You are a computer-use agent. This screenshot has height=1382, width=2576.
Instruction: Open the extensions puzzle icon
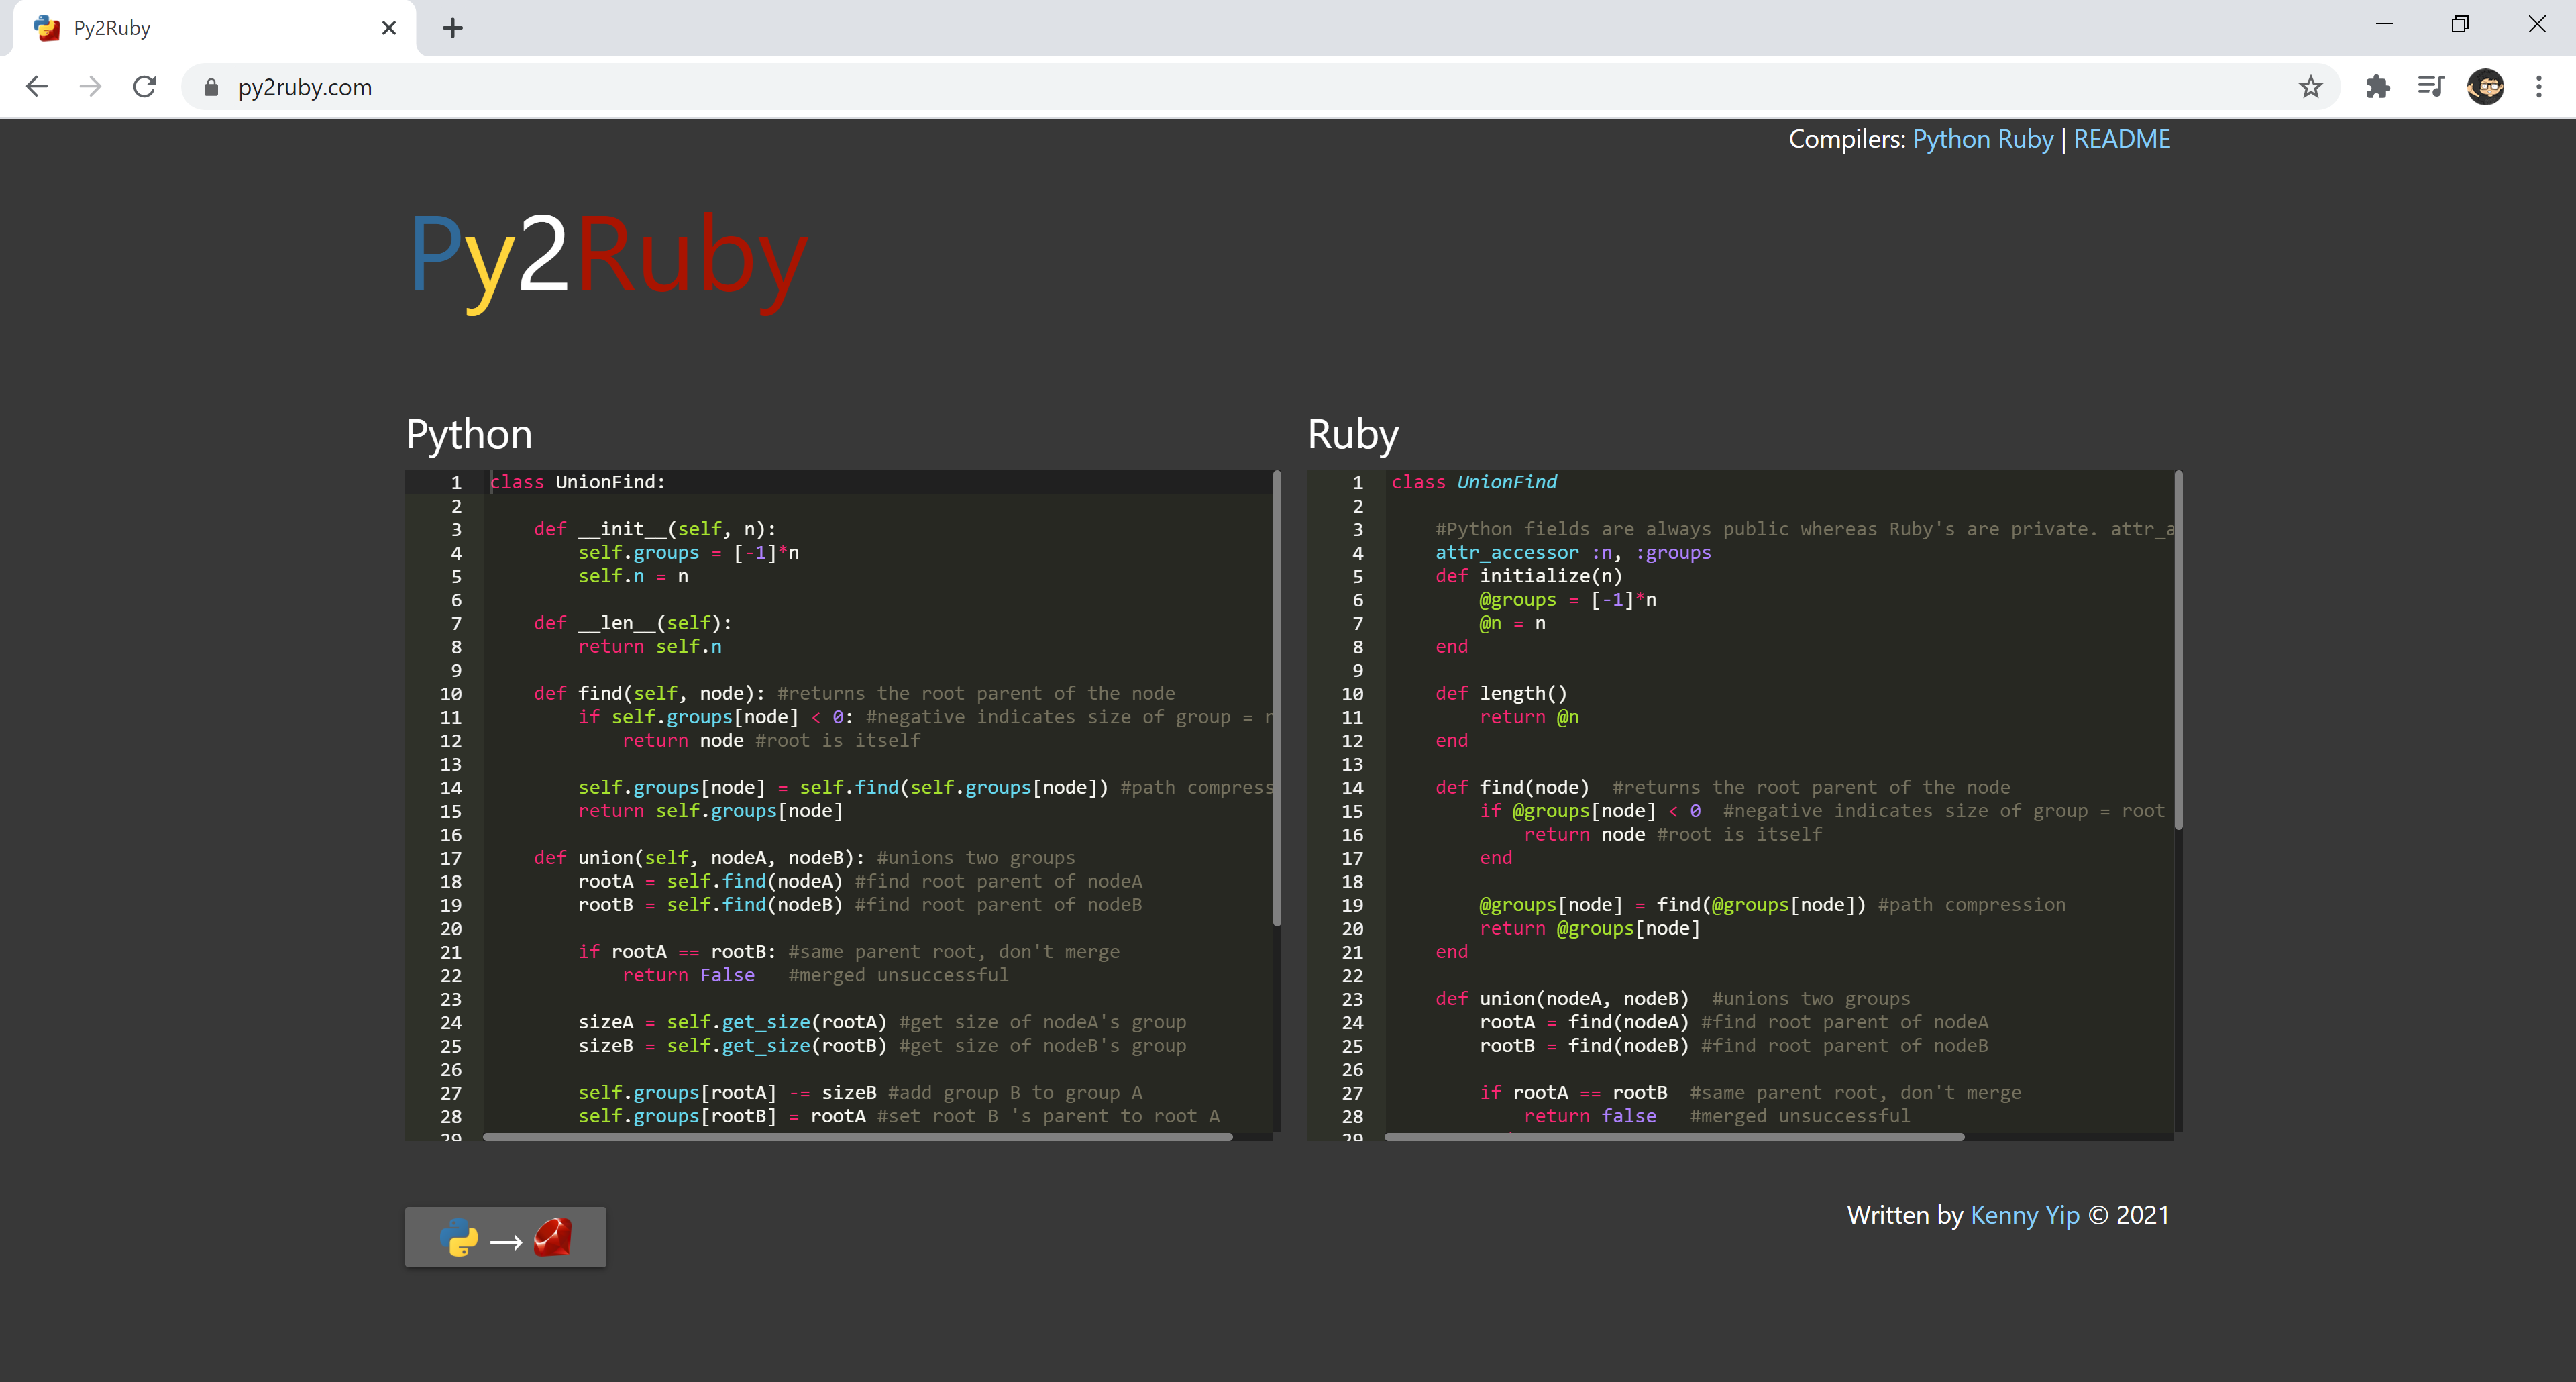coord(2377,87)
